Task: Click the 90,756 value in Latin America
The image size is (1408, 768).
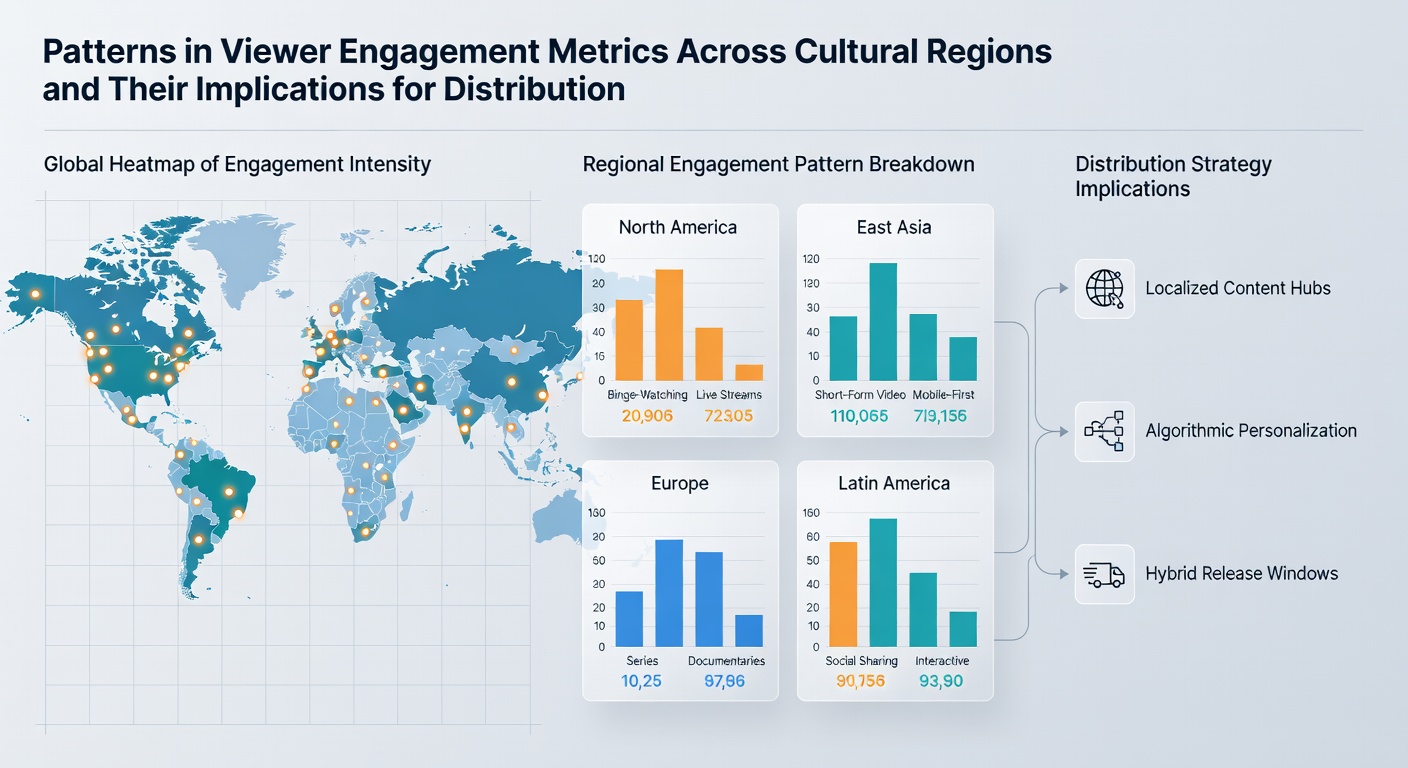Action: [x=860, y=682]
